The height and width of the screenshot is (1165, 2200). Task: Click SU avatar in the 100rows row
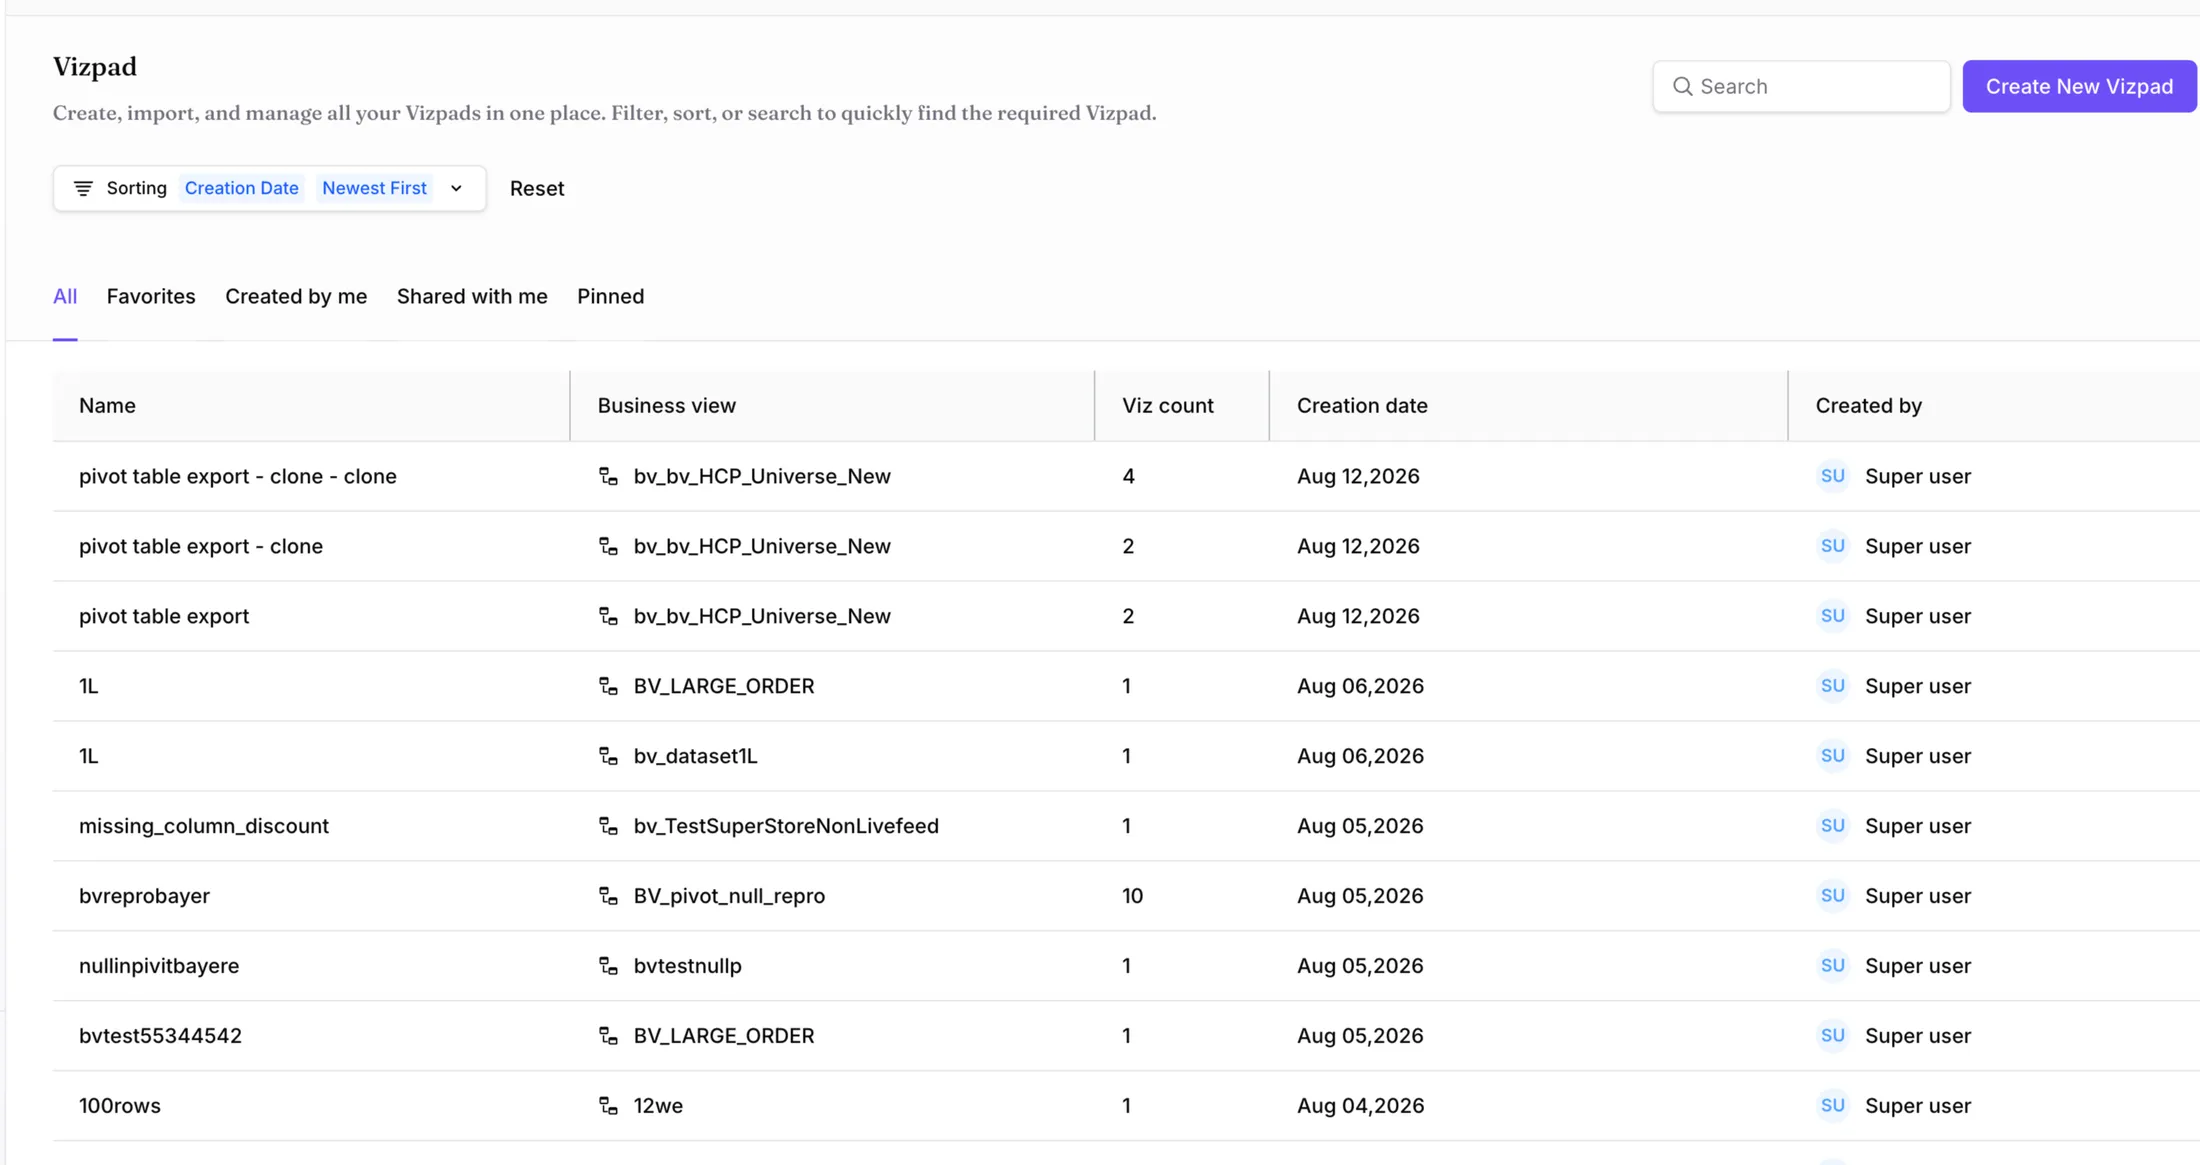[1832, 1106]
